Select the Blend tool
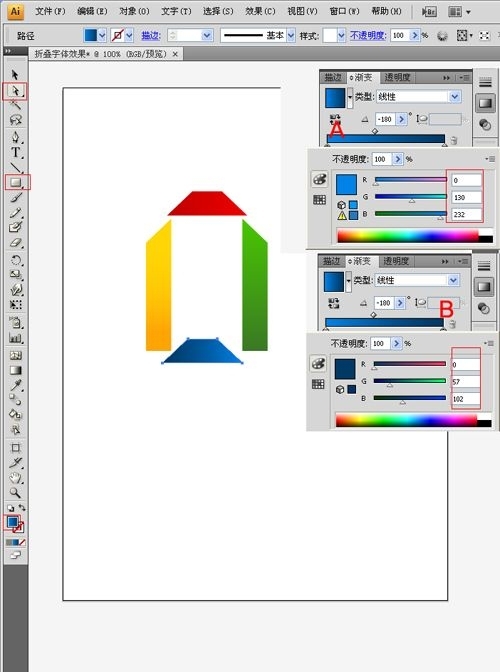 click(x=15, y=399)
